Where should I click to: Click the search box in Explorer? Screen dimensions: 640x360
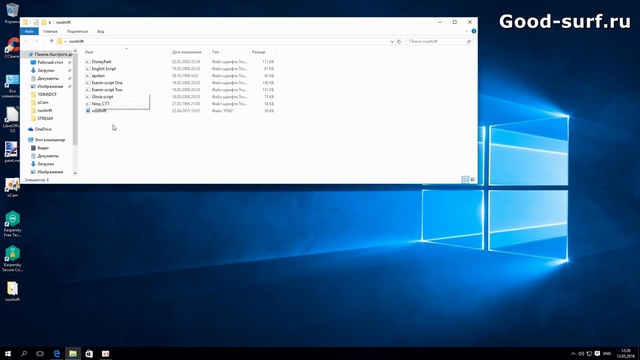[x=439, y=41]
